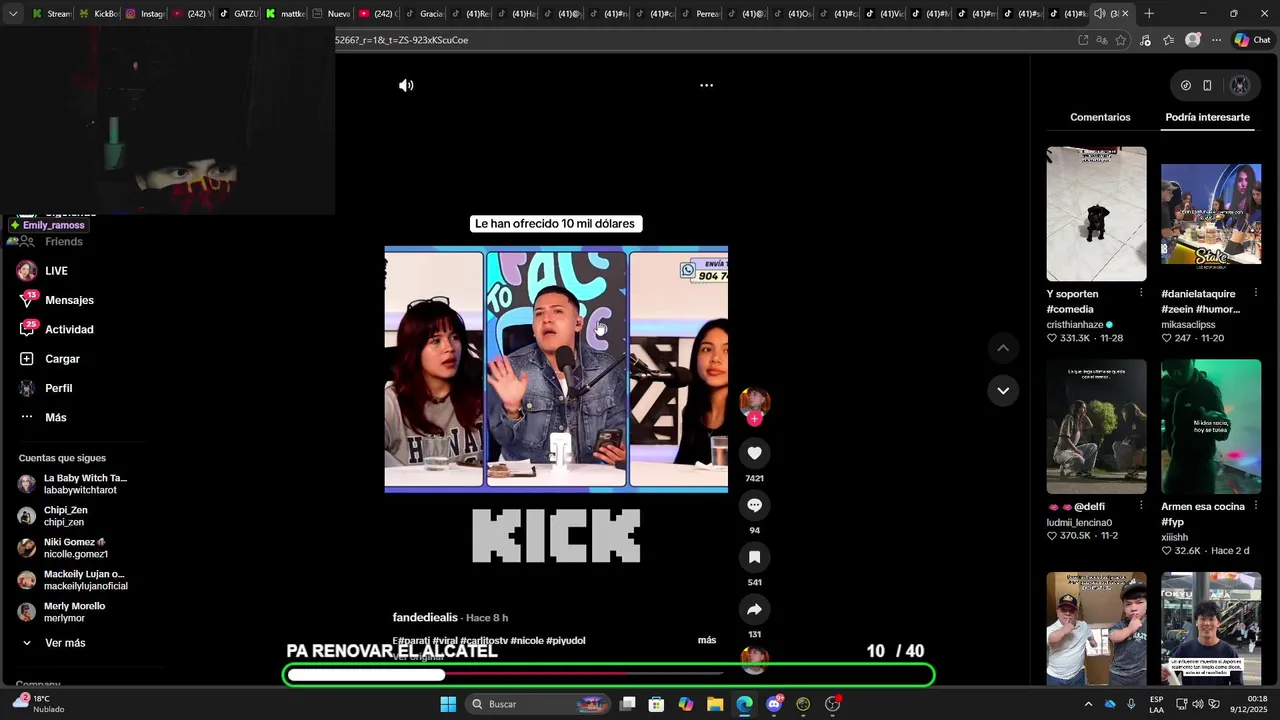
Task: Open options for Armen esa cocina video
Action: click(x=1255, y=506)
